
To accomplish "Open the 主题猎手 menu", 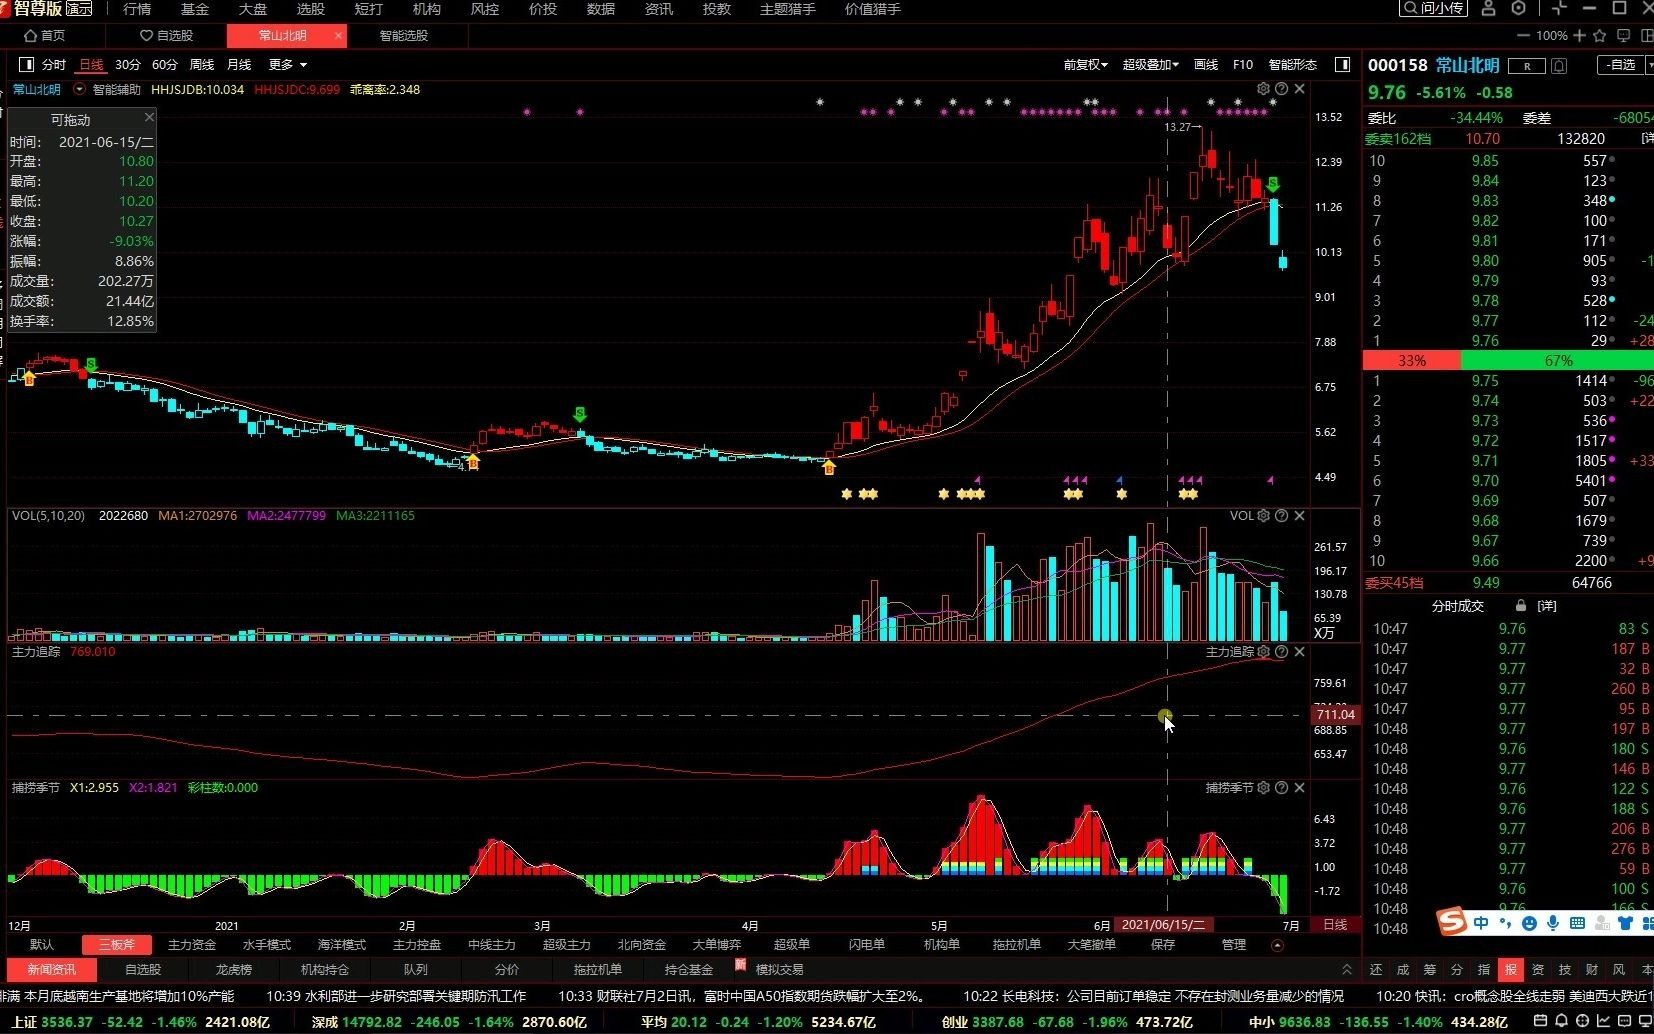I will [788, 9].
